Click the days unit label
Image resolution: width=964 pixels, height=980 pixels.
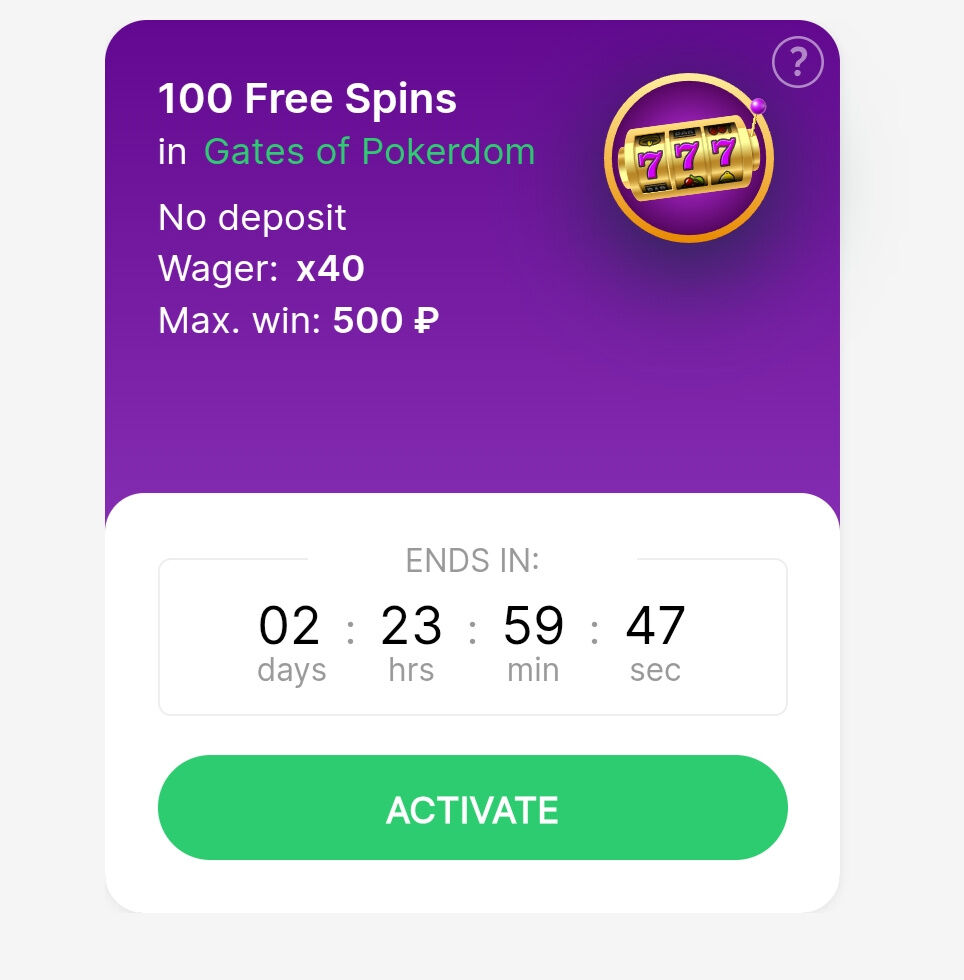point(291,671)
